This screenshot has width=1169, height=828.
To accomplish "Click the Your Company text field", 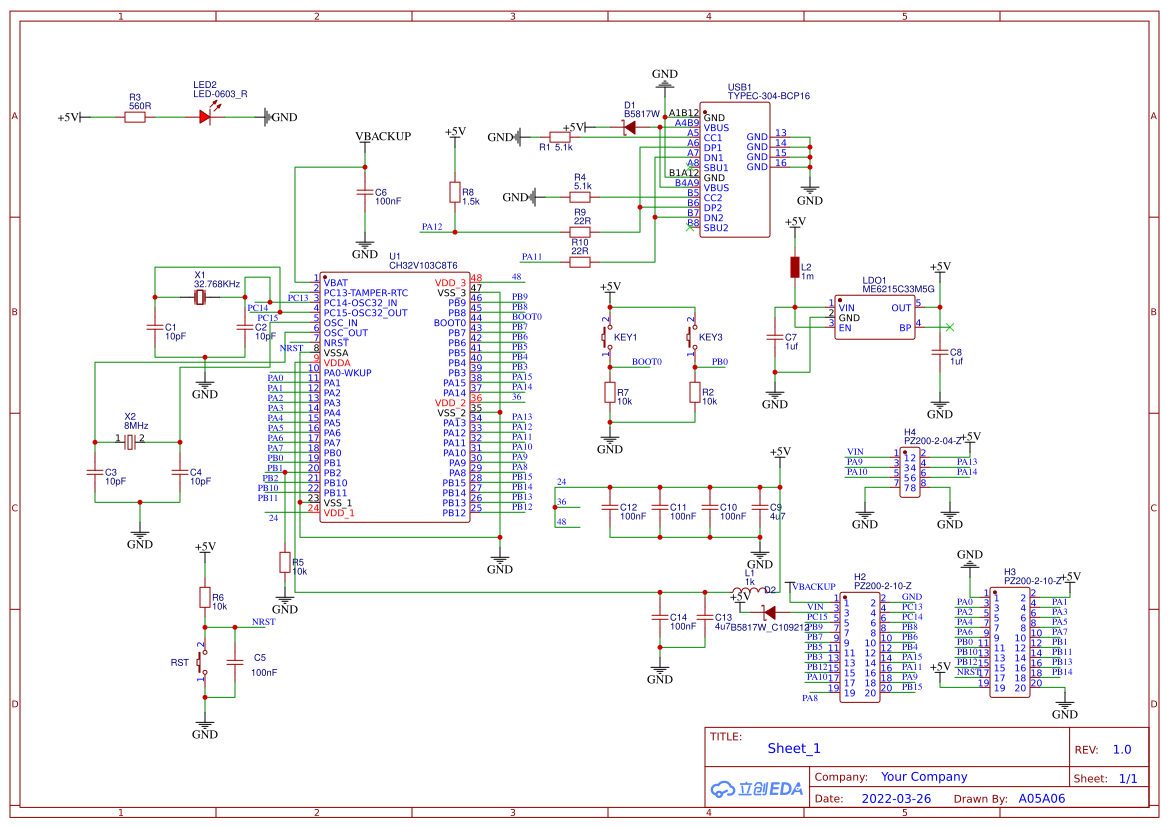I will coord(924,777).
